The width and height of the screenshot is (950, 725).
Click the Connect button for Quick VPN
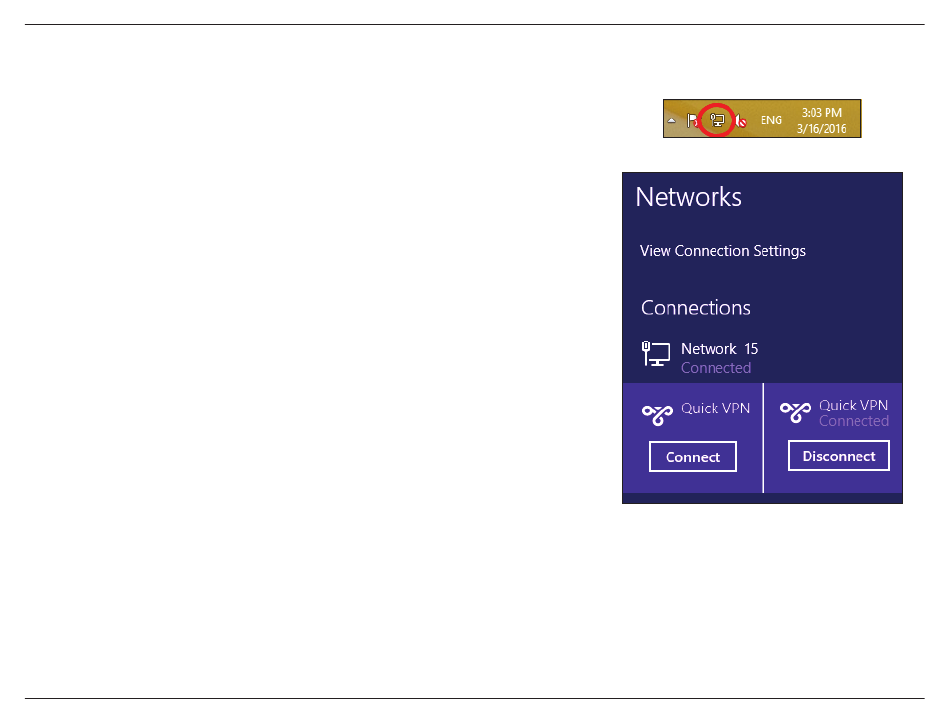(693, 457)
